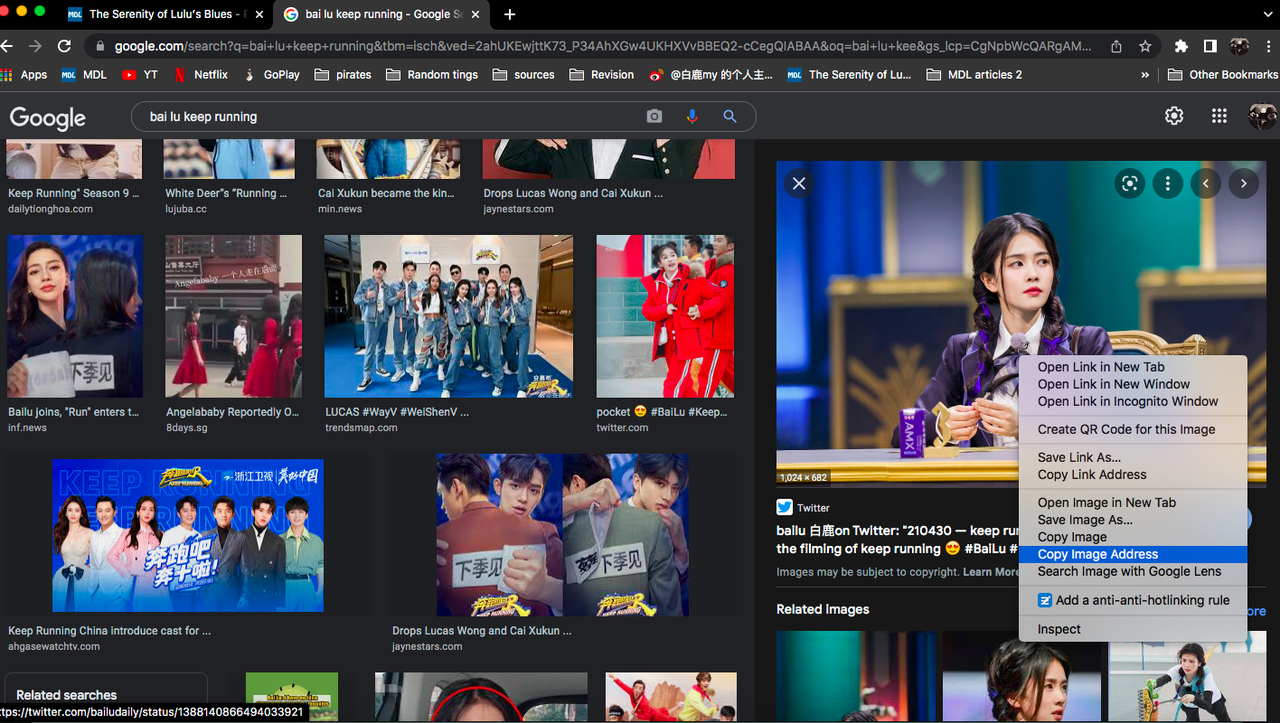Screen dimensions: 1280x723
Task: Choose Copy Image Address
Action: (1098, 554)
